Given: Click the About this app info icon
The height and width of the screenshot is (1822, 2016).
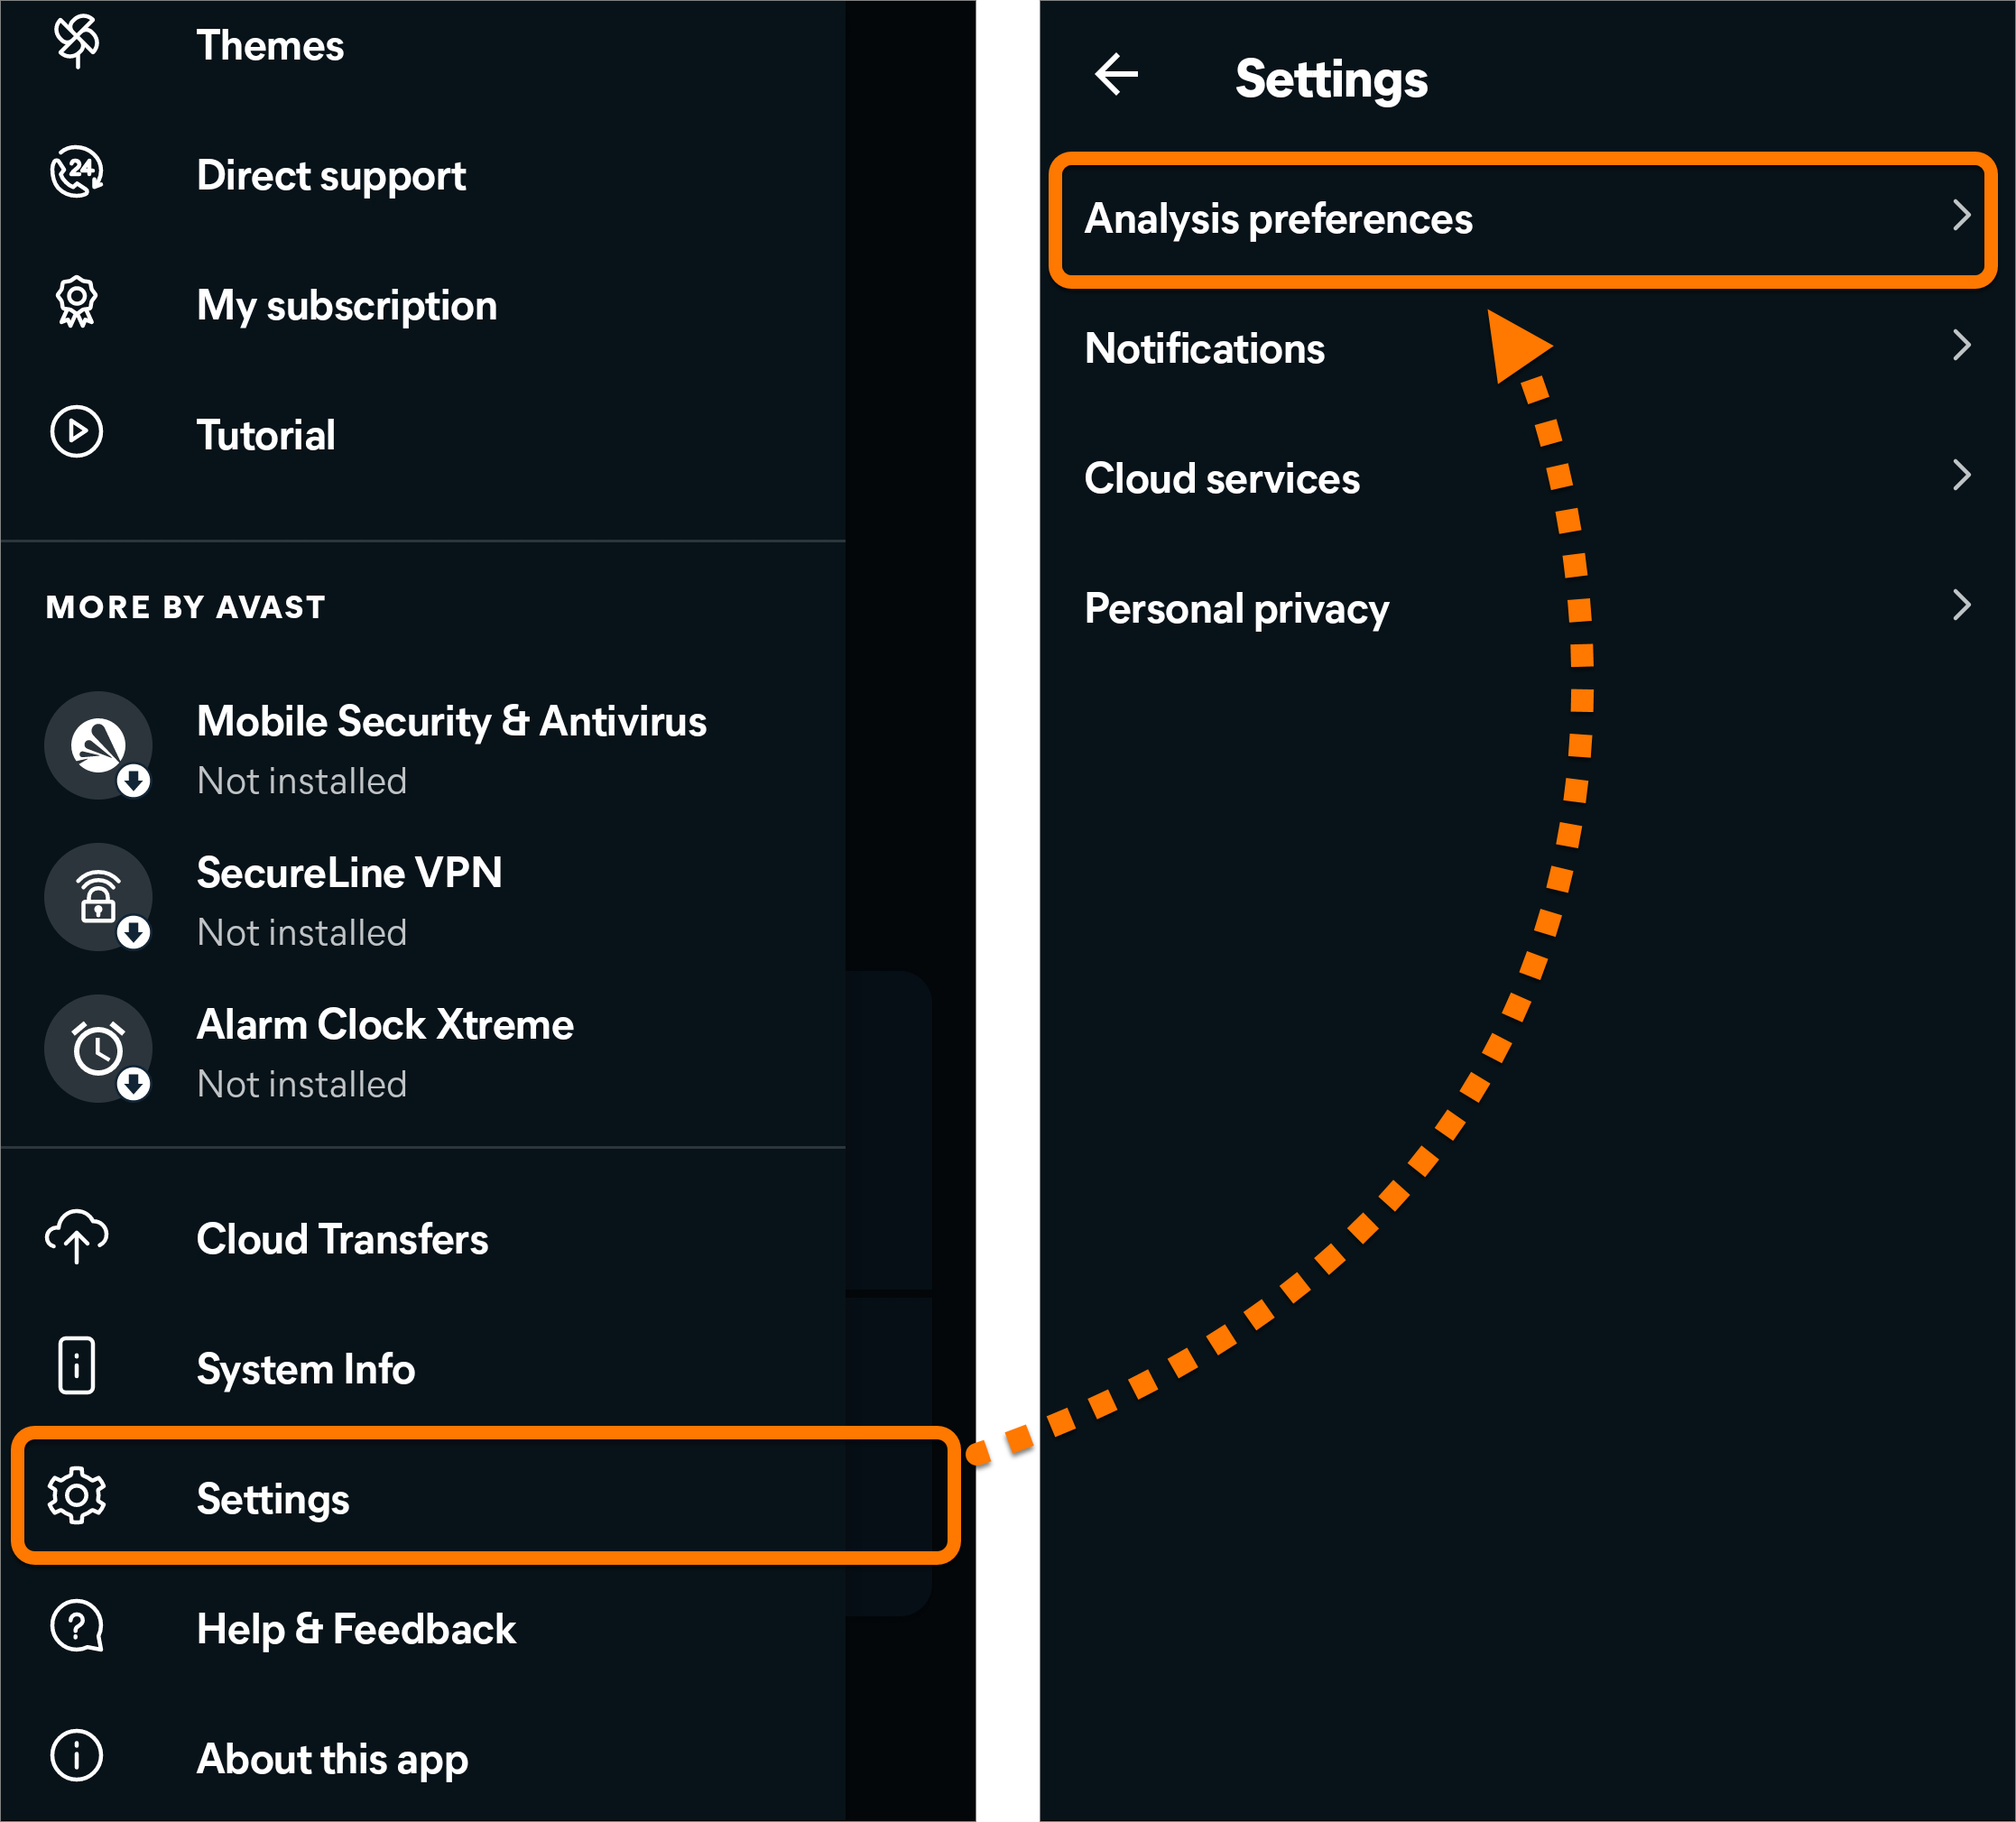Looking at the screenshot, I should pos(77,1756).
